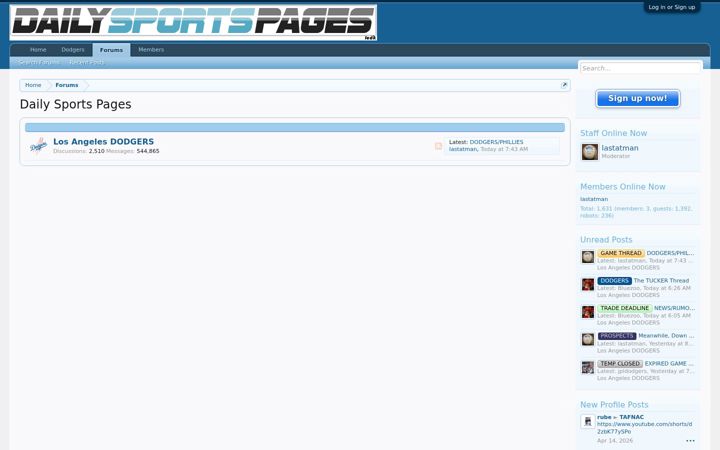Open the latest DODGERS/PHILLIES thread link
Image resolution: width=720 pixels, height=450 pixels.
click(x=496, y=142)
